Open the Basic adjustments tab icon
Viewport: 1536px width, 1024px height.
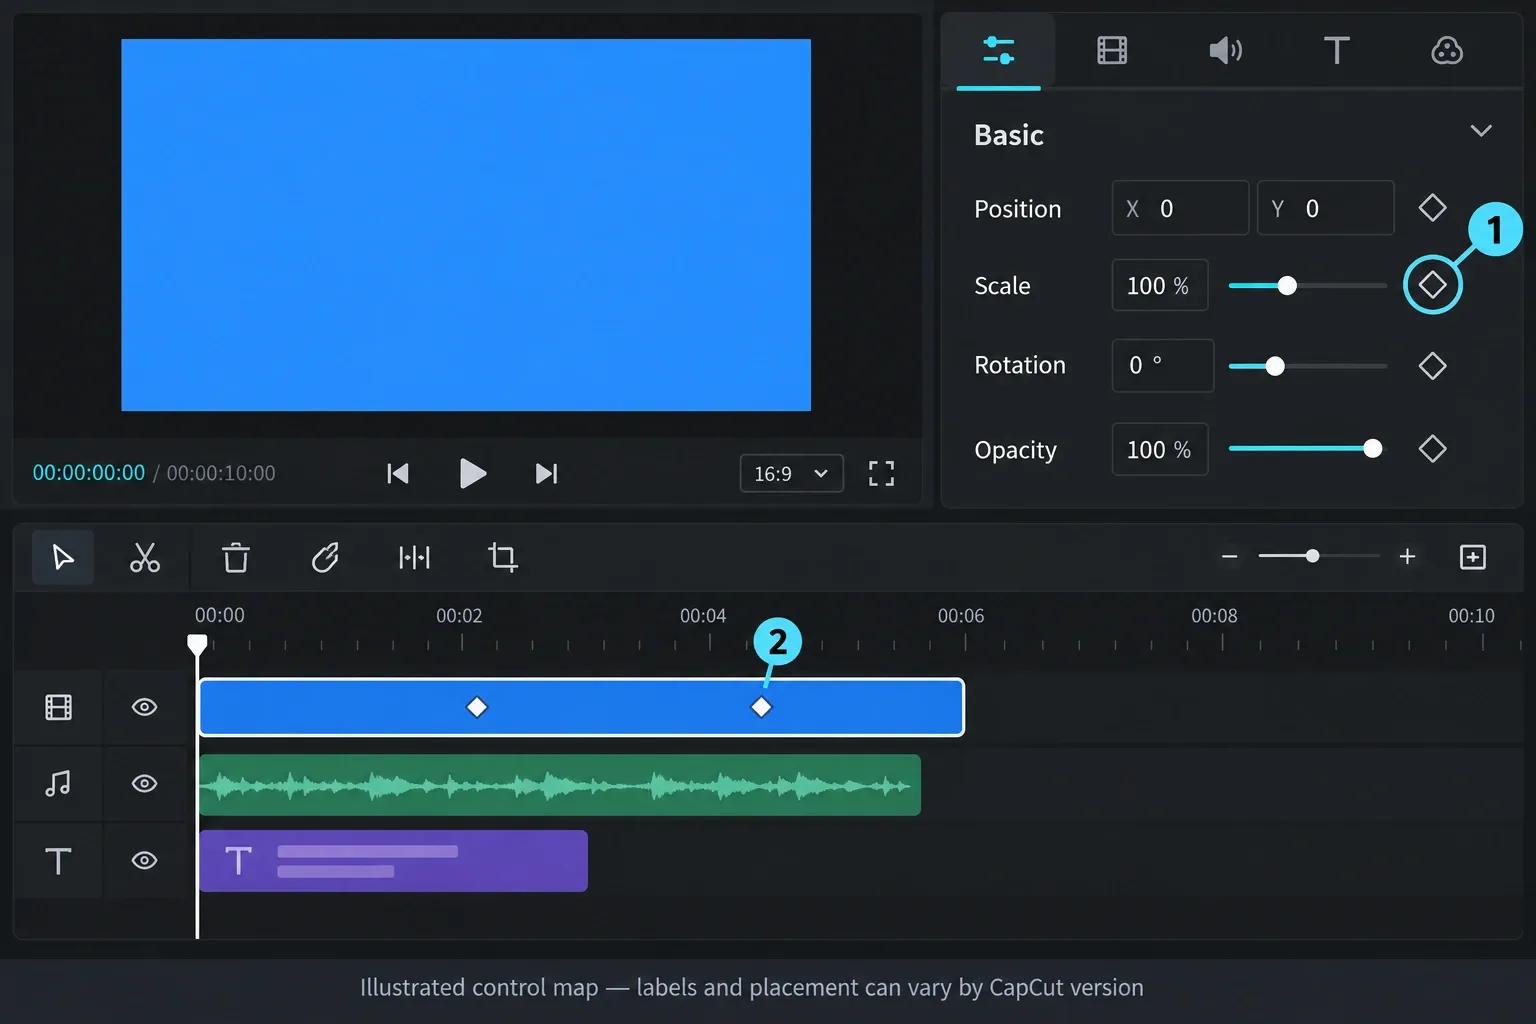pos(999,50)
